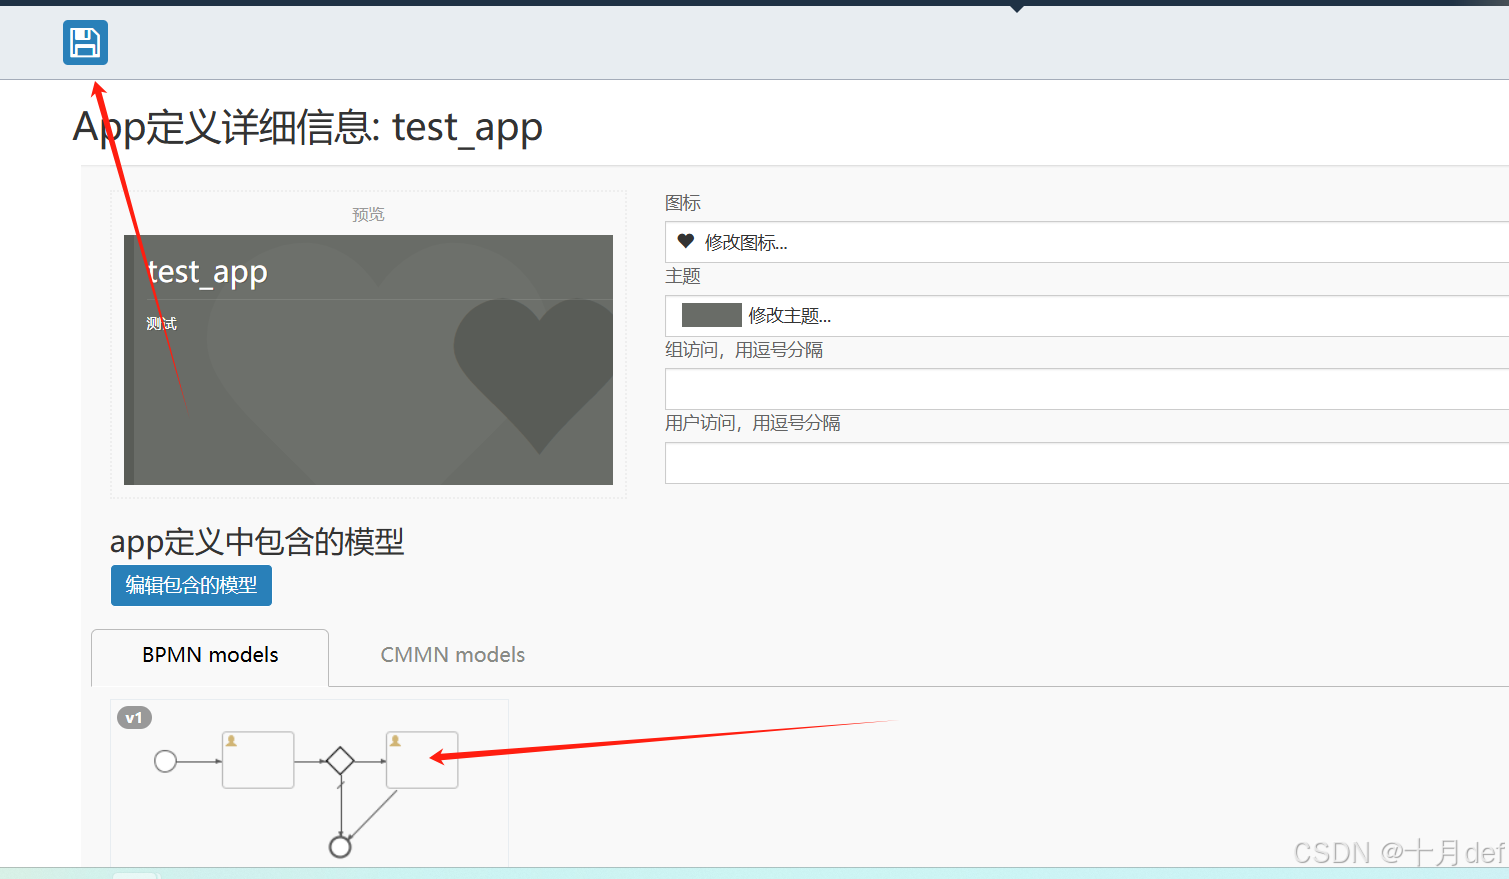1509x879 pixels.
Task: Click the grey theme color swatch
Action: (x=711, y=315)
